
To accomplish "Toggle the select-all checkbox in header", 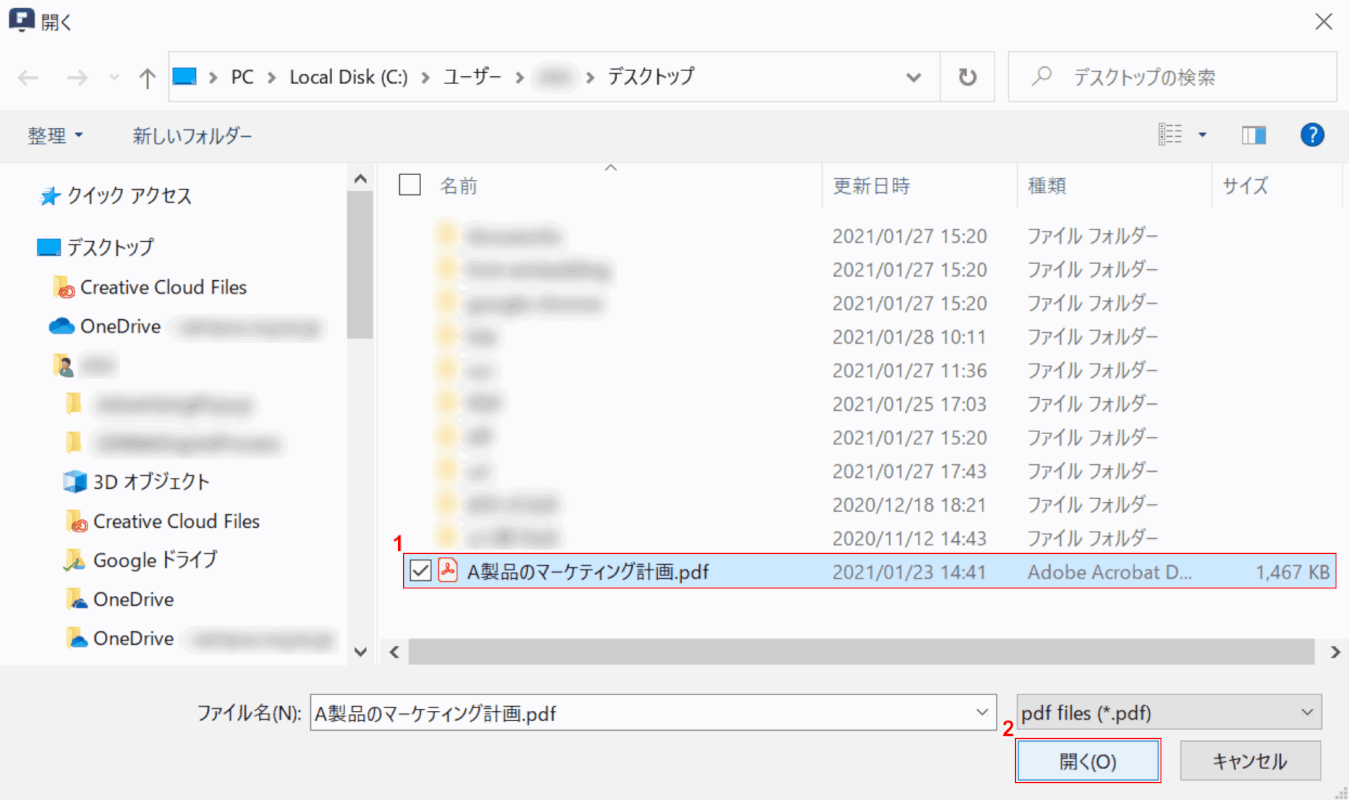I will point(409,185).
